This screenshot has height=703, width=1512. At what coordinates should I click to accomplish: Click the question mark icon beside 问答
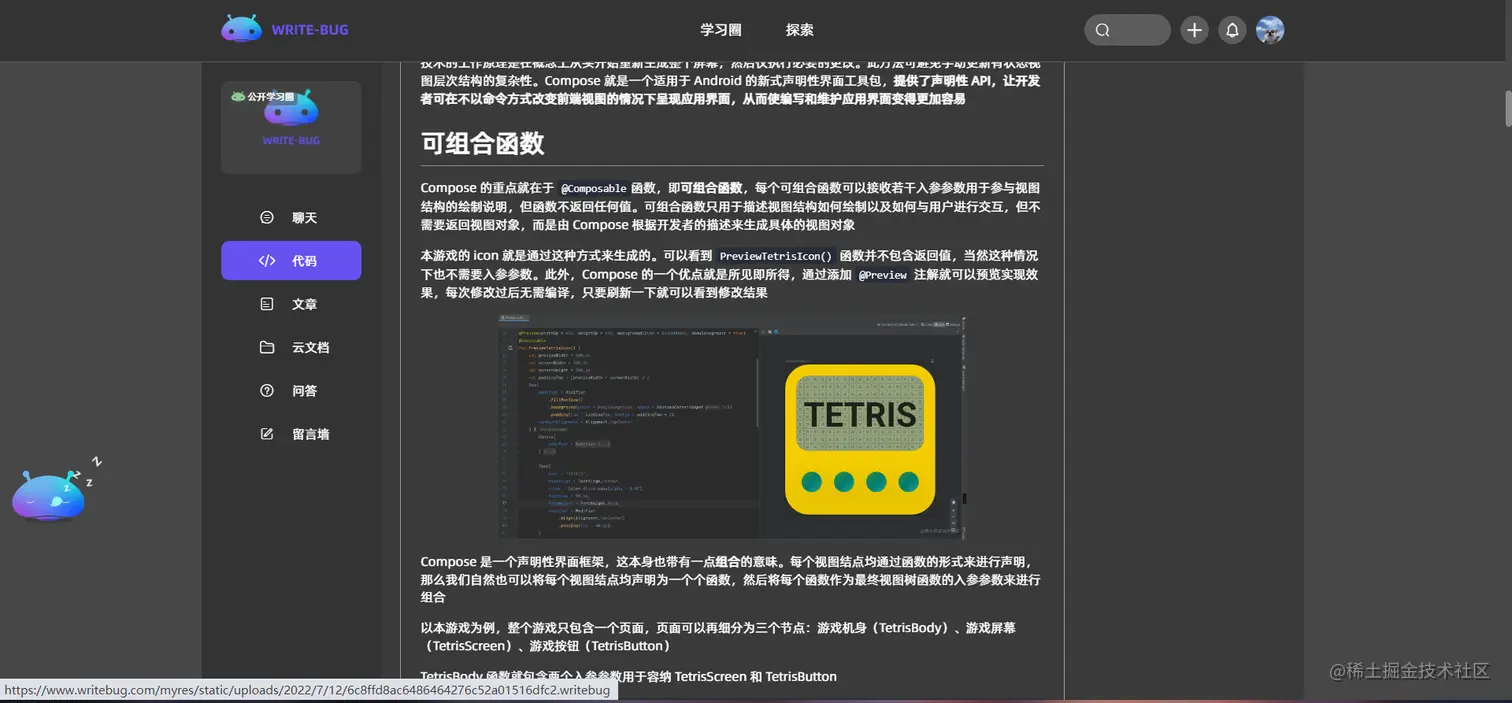(267, 391)
